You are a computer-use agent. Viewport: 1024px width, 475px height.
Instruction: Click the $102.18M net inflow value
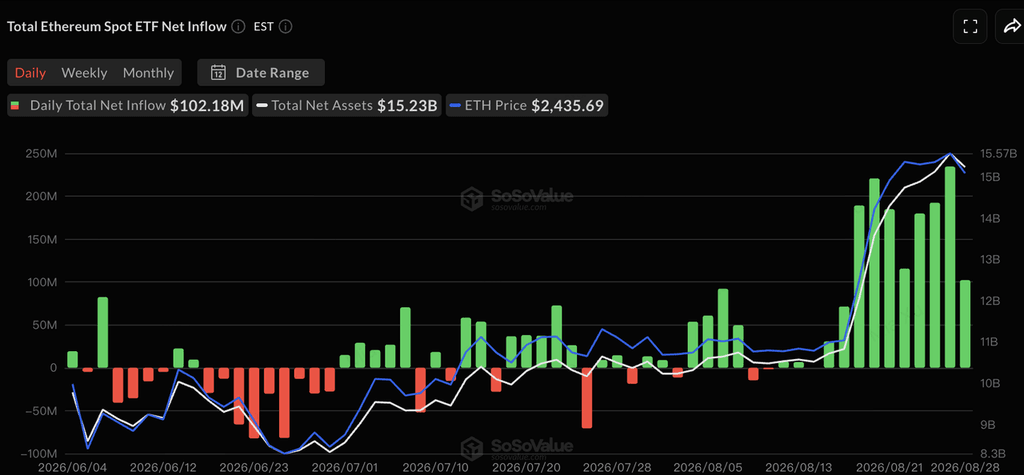pos(207,105)
